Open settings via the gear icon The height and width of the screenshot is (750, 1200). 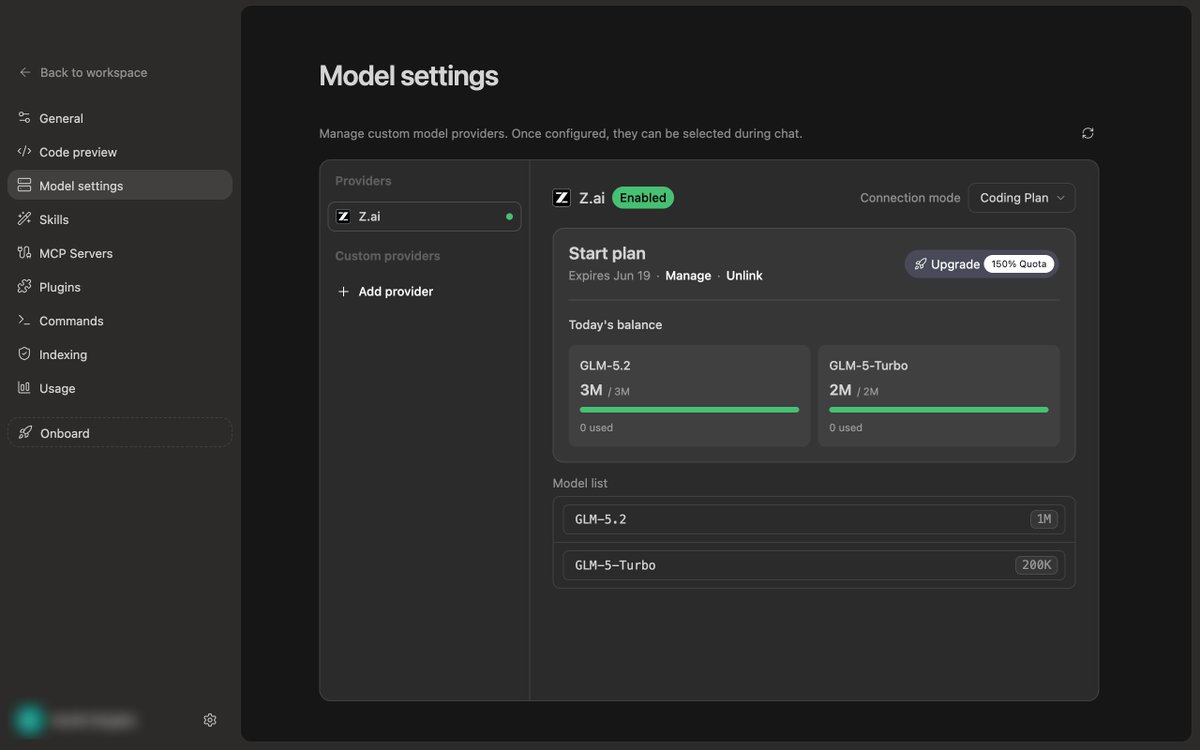(x=210, y=720)
